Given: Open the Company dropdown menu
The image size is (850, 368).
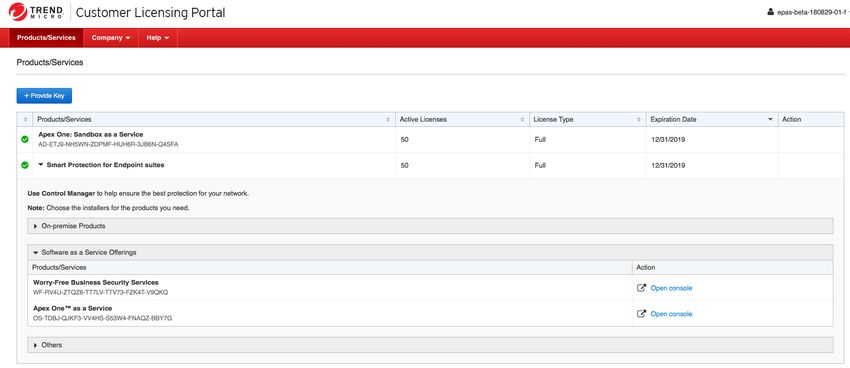Looking at the screenshot, I should (x=111, y=38).
